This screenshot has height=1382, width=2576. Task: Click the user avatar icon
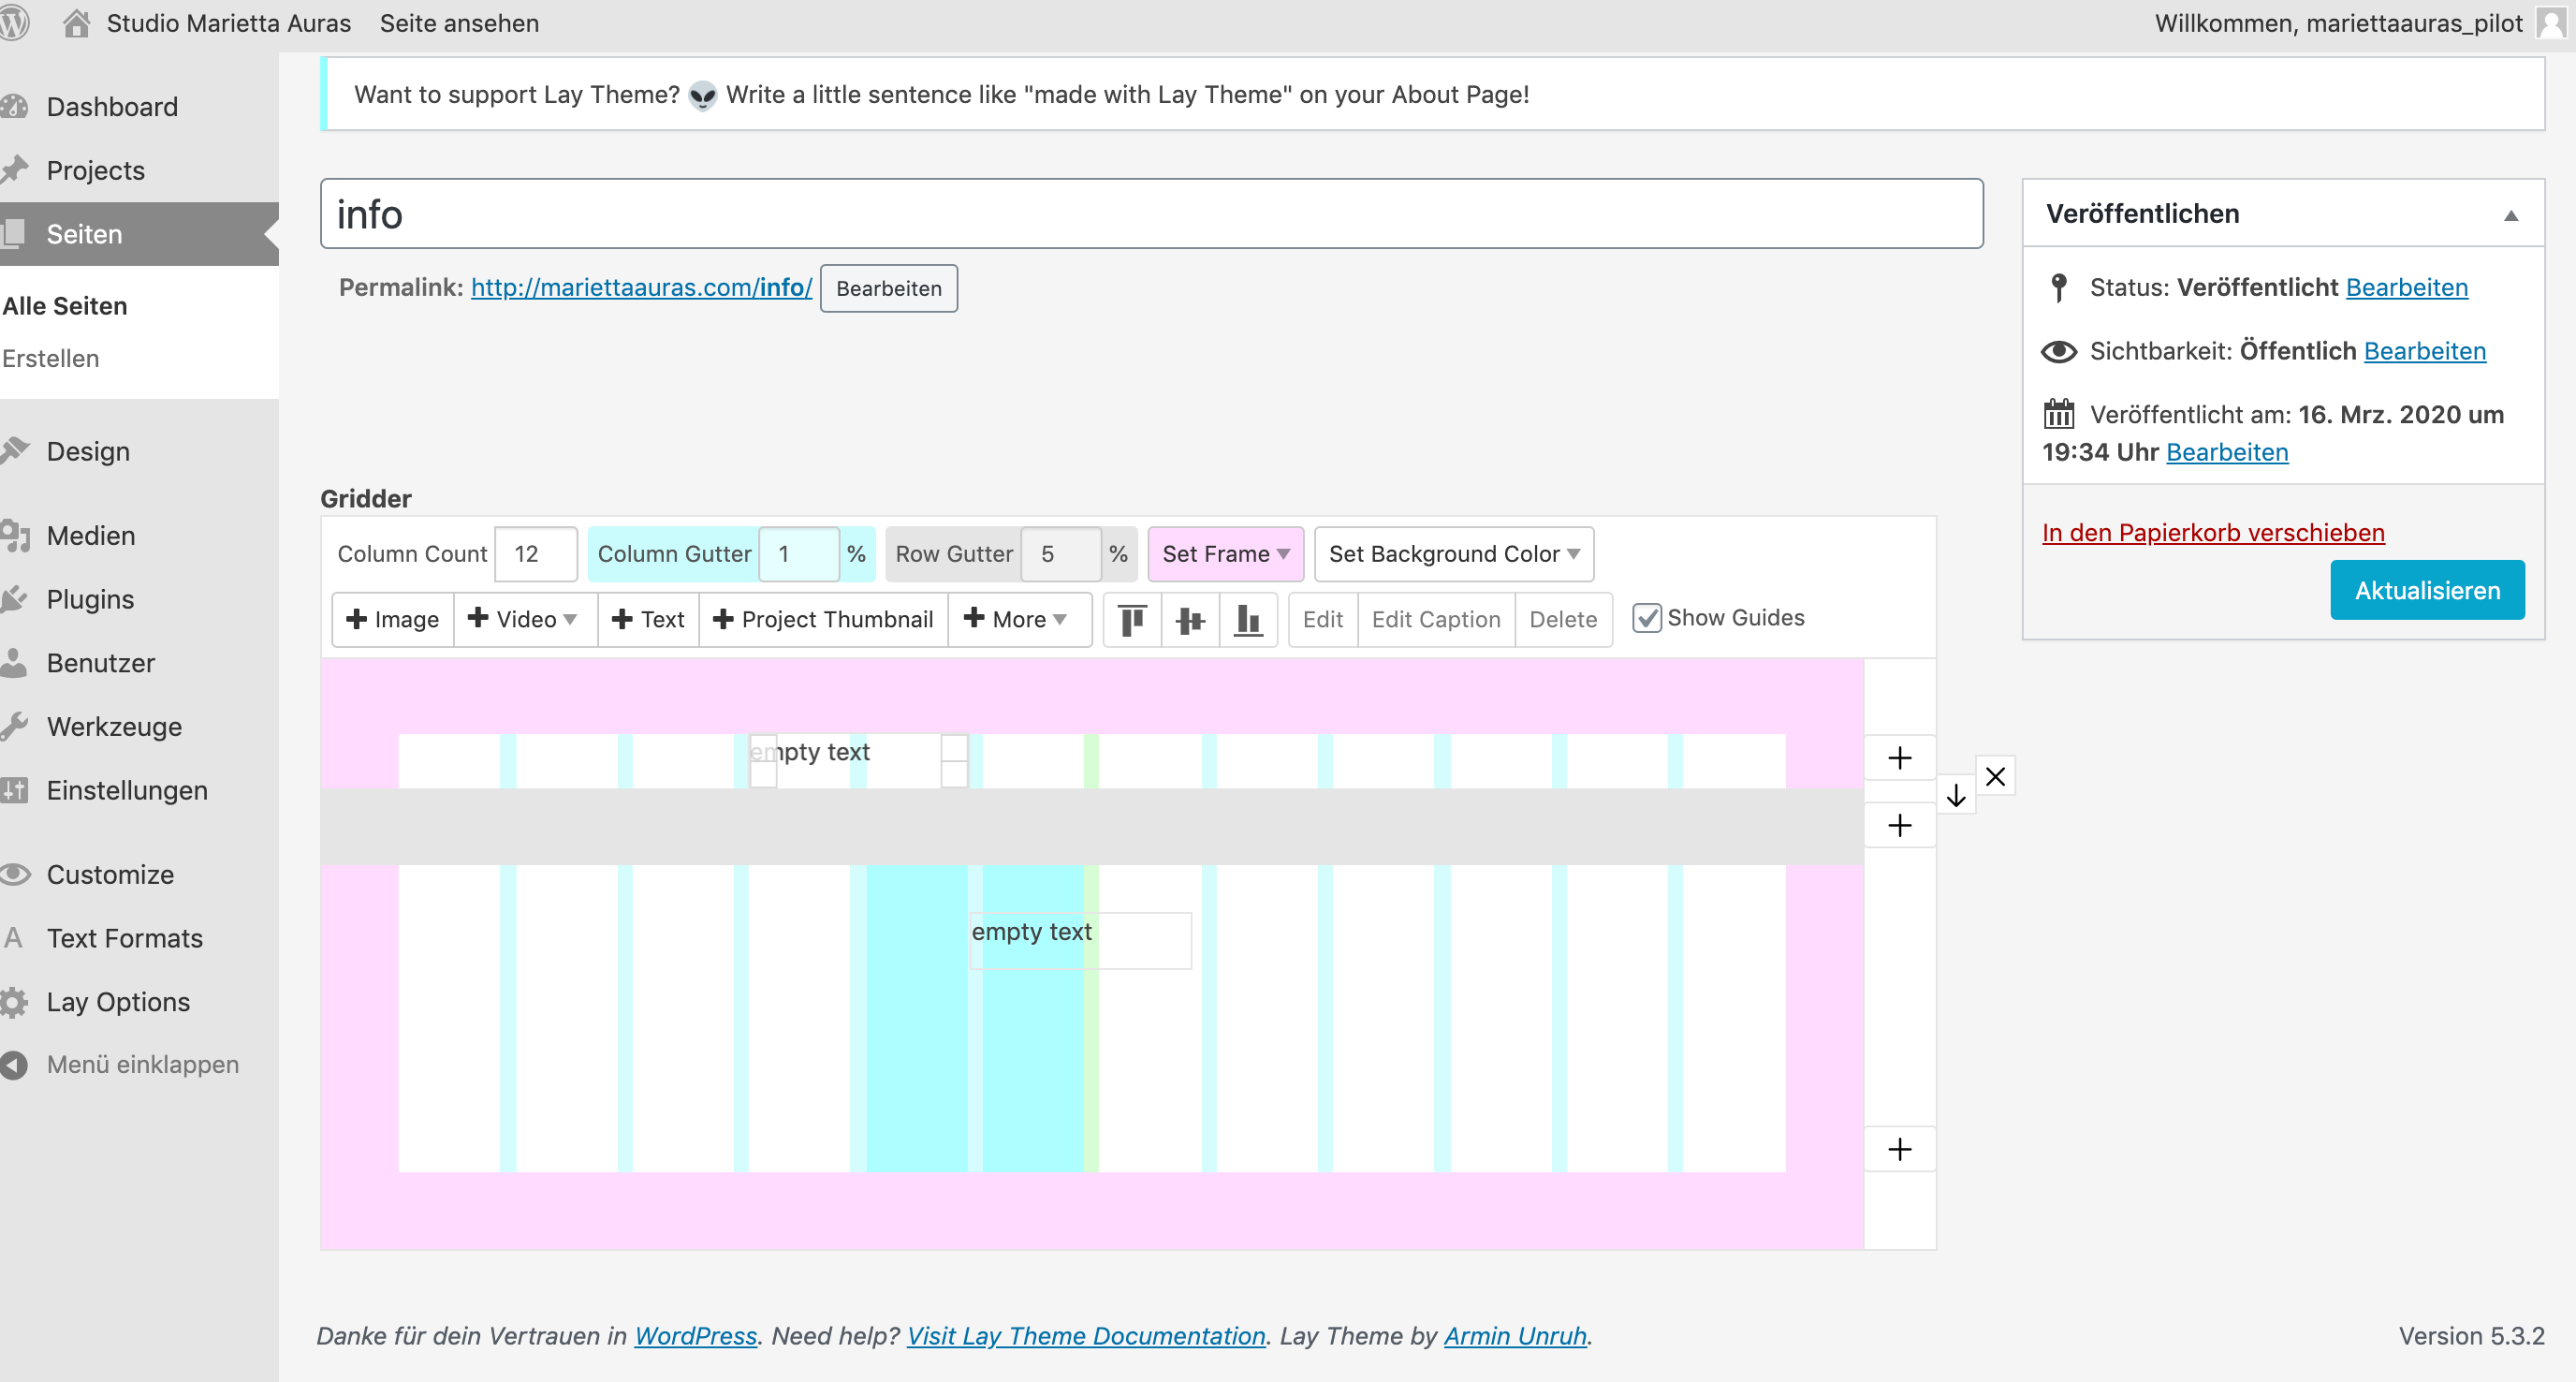point(2552,23)
